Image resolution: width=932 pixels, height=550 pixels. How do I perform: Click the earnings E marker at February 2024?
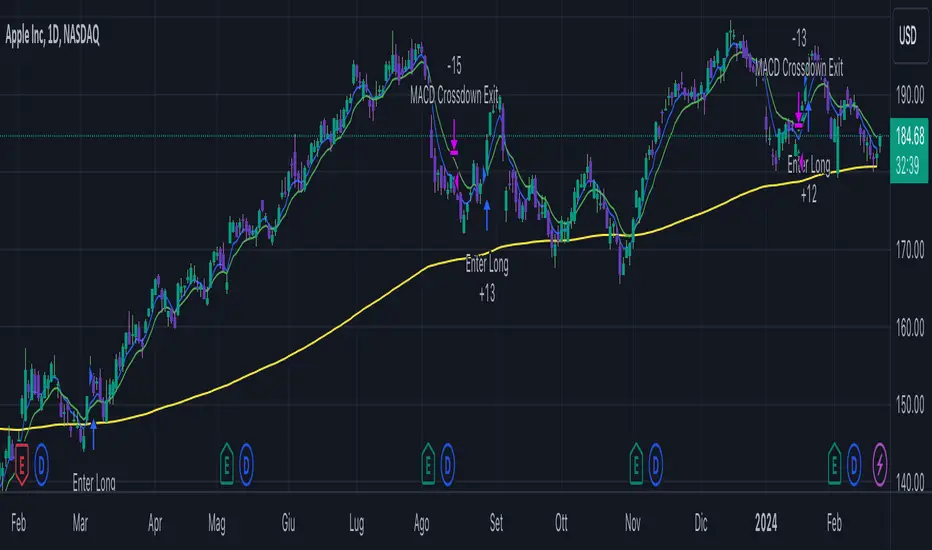(835, 464)
